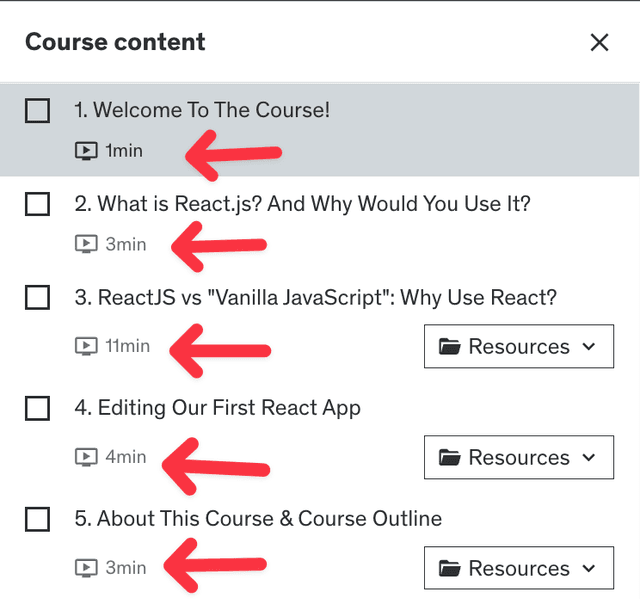Click folder icon in lecture 3 Resources
The height and width of the screenshot is (599, 640).
450,347
